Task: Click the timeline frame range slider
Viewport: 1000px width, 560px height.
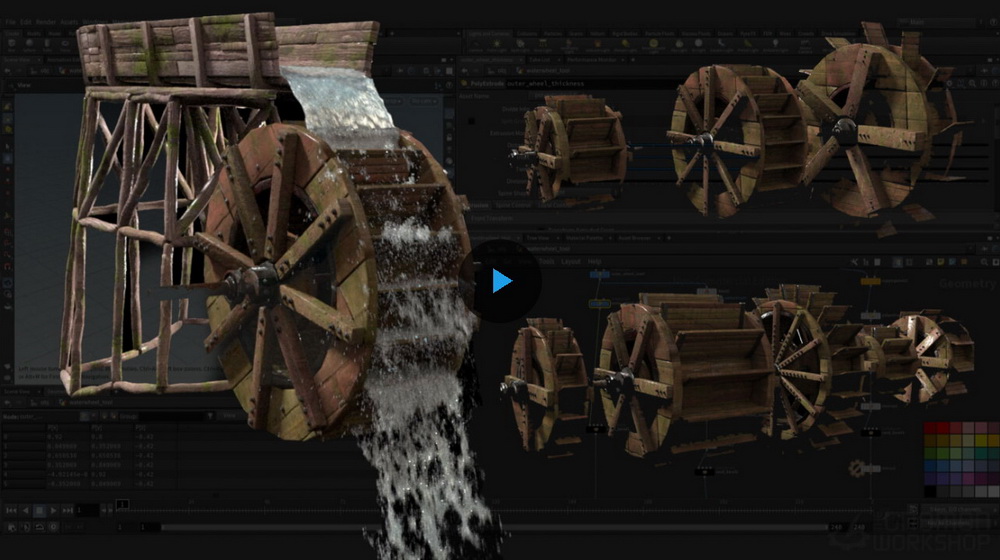Action: point(494,527)
